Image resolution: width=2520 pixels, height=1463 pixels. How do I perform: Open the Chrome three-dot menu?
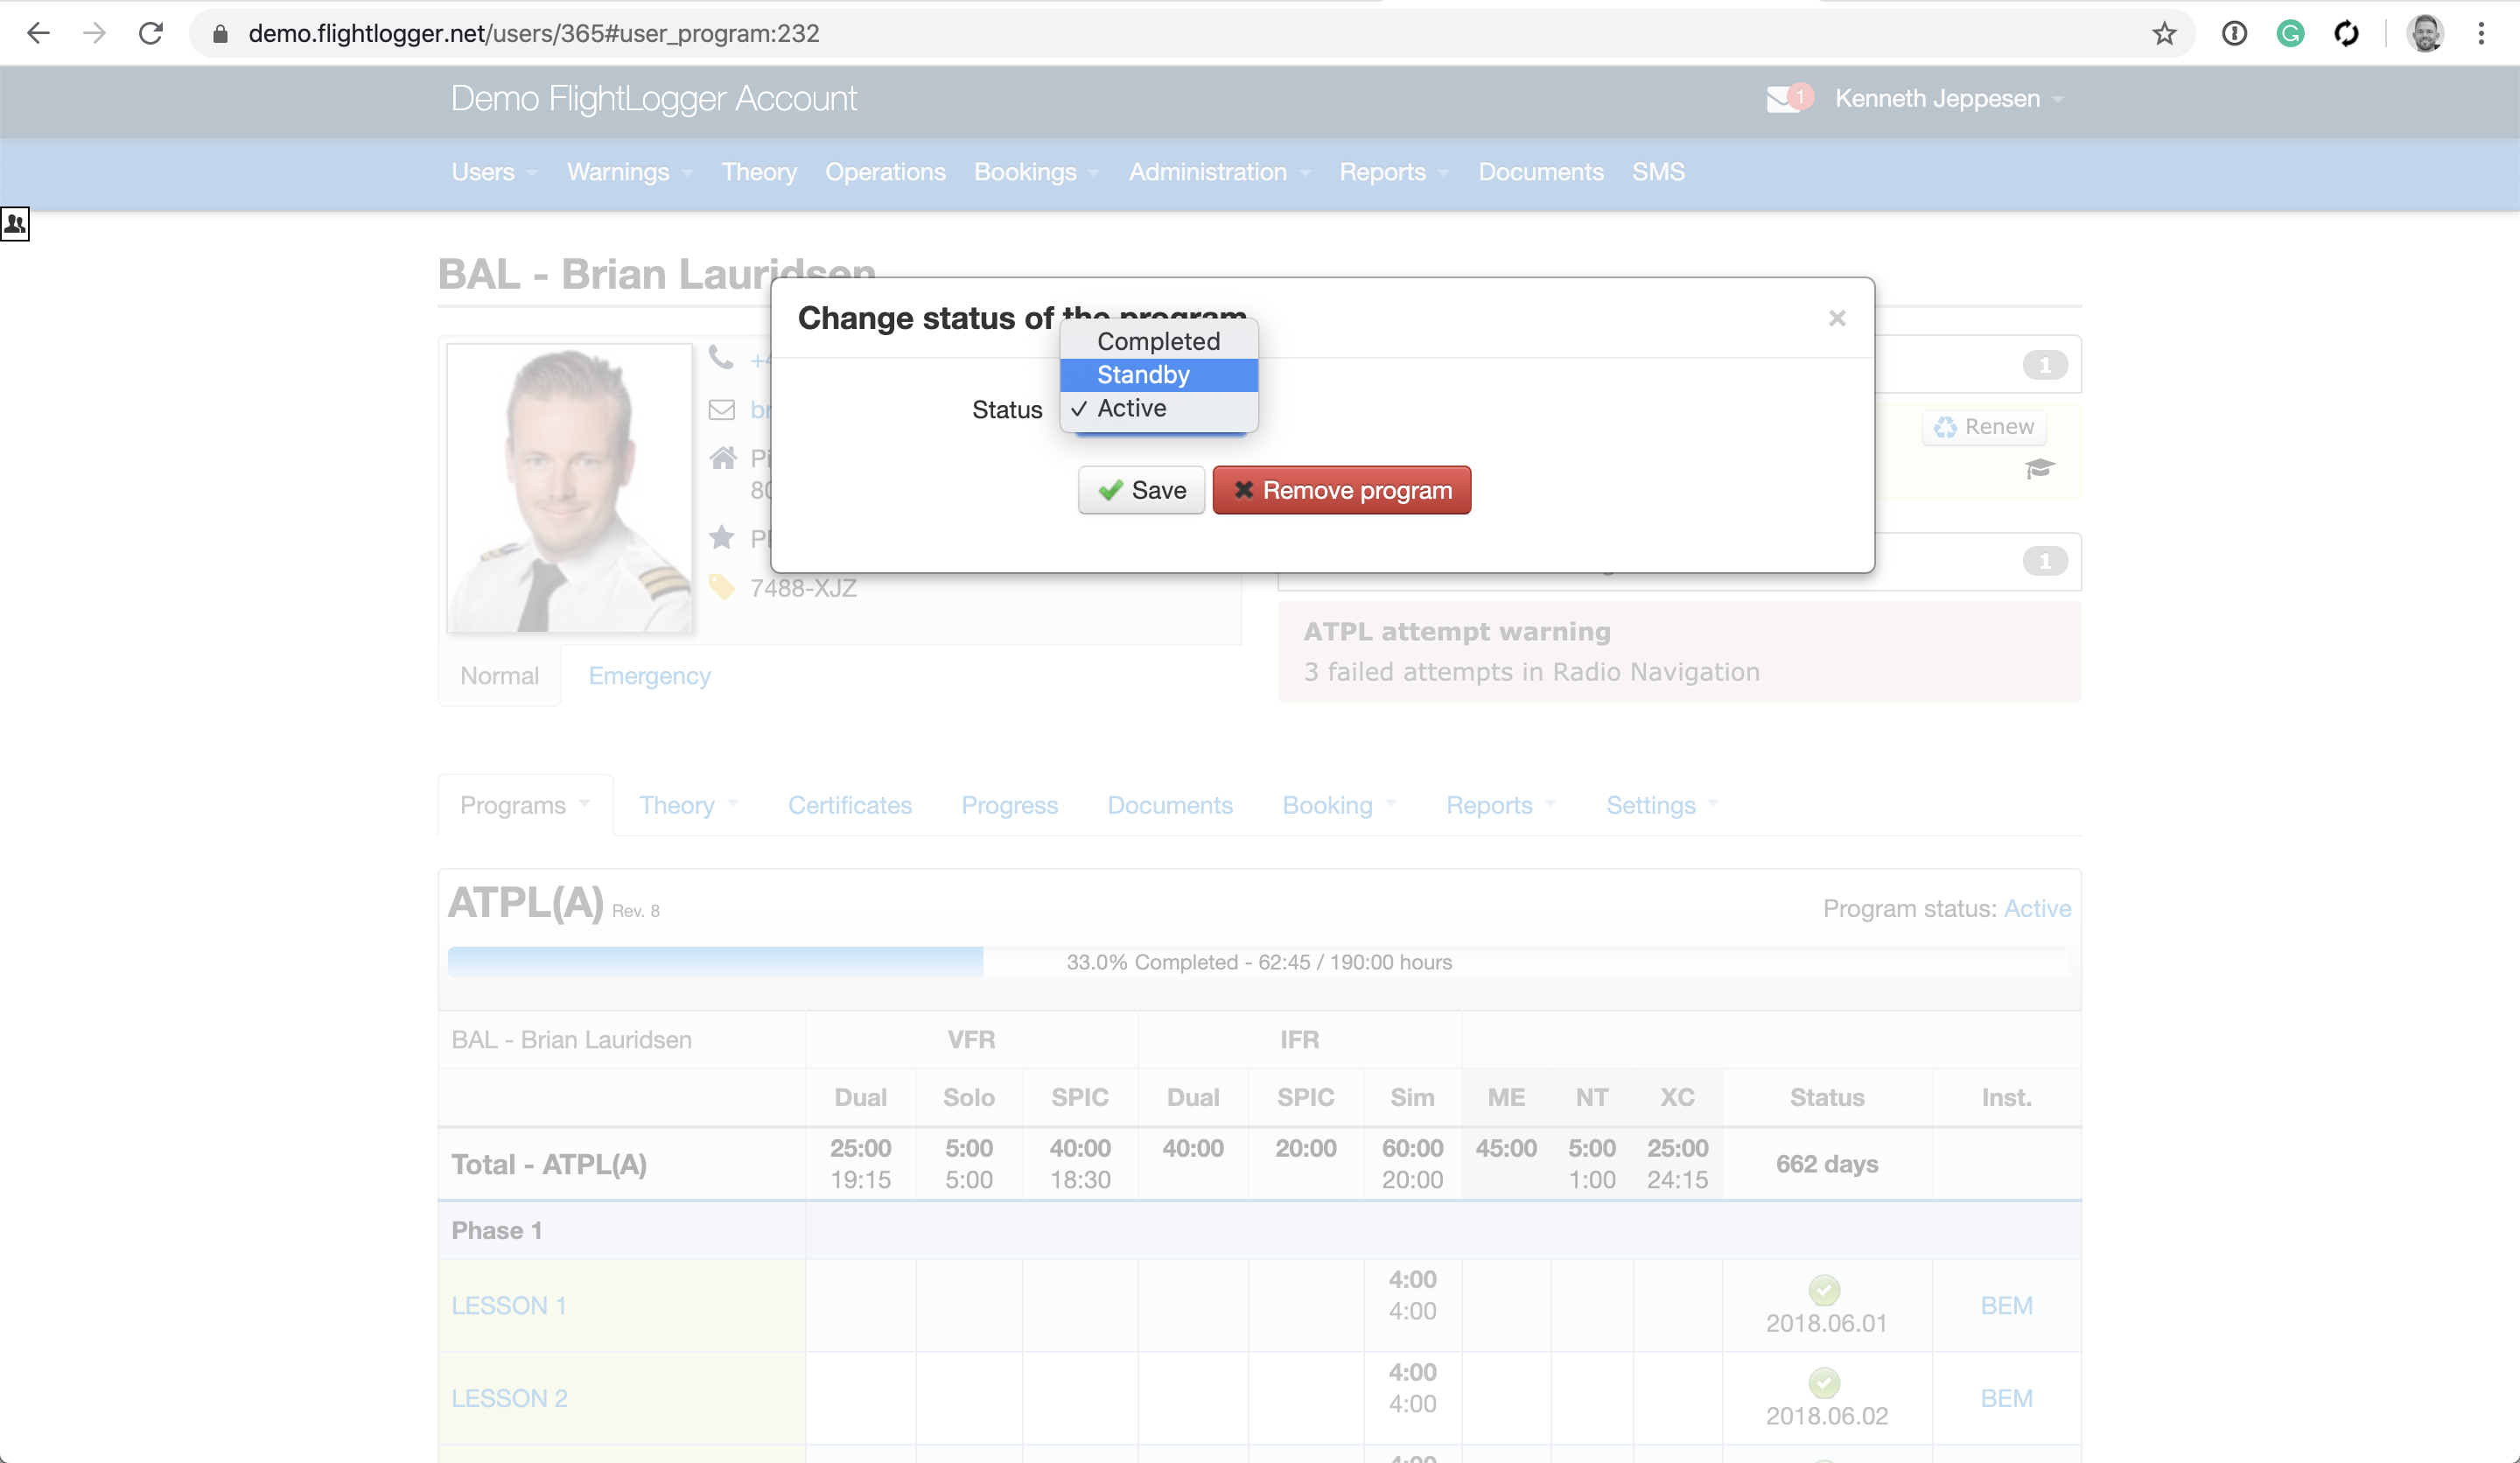pyautogui.click(x=2481, y=33)
